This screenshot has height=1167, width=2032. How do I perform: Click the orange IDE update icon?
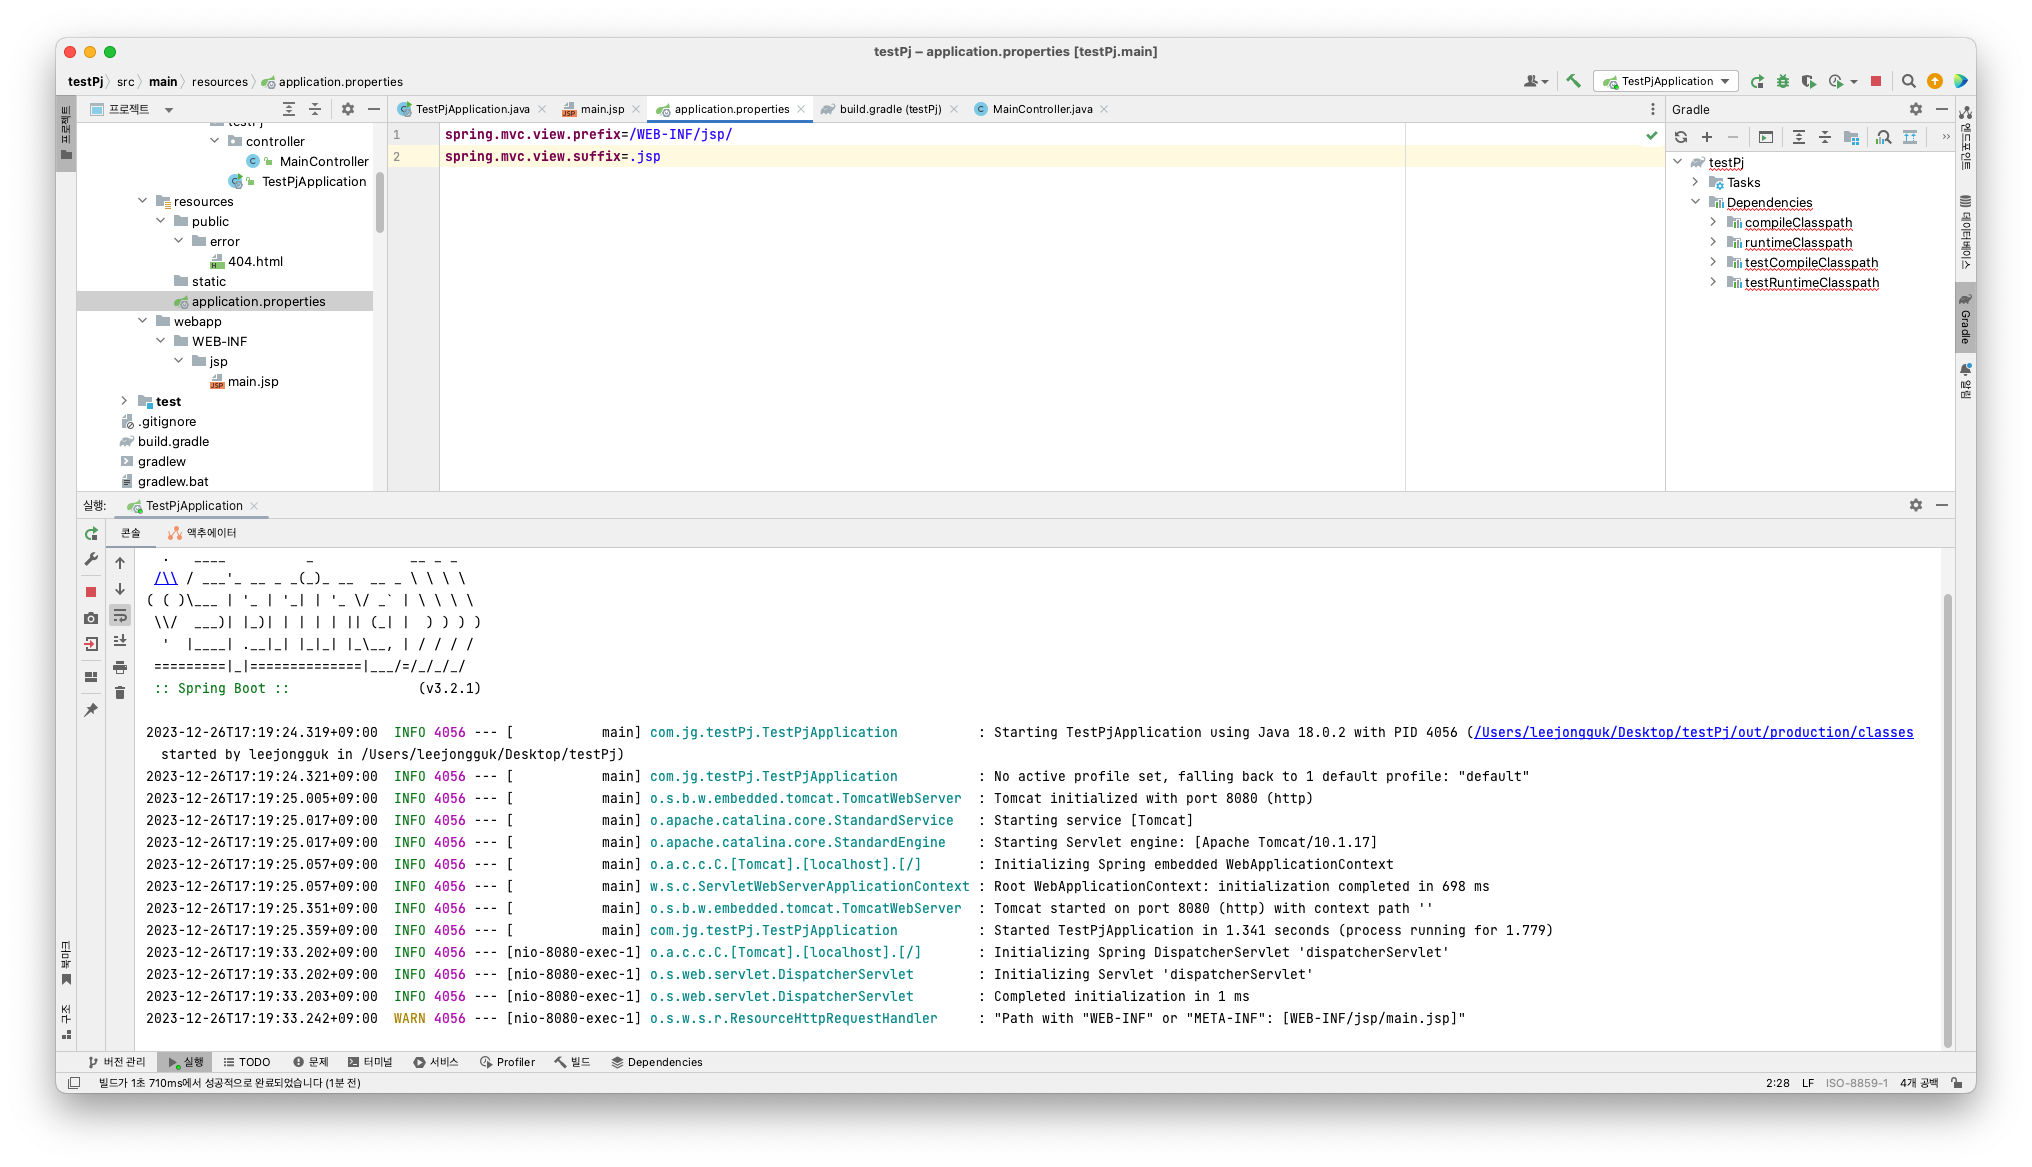pos(1935,81)
